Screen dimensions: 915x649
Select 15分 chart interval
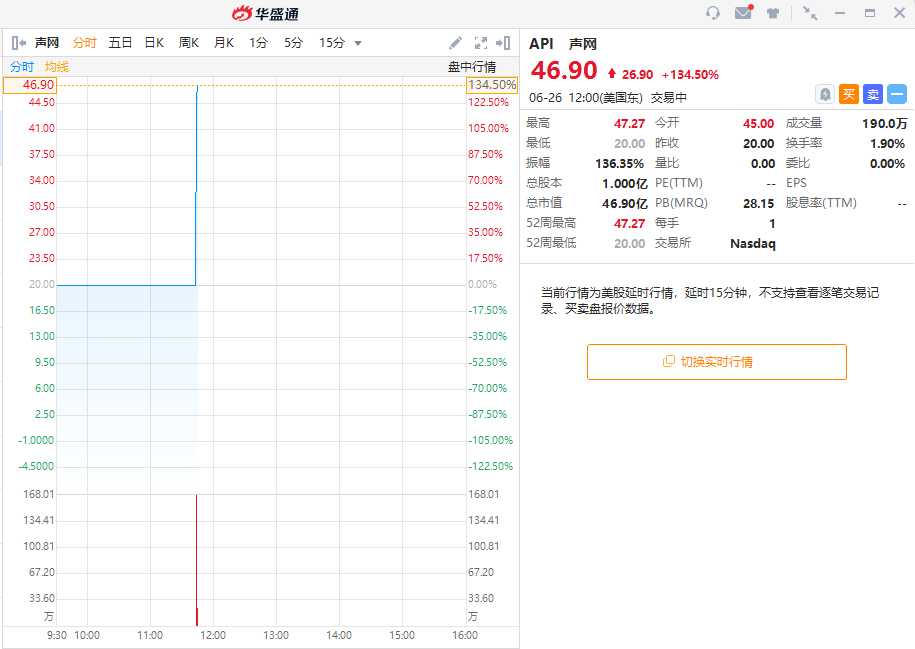coord(332,43)
